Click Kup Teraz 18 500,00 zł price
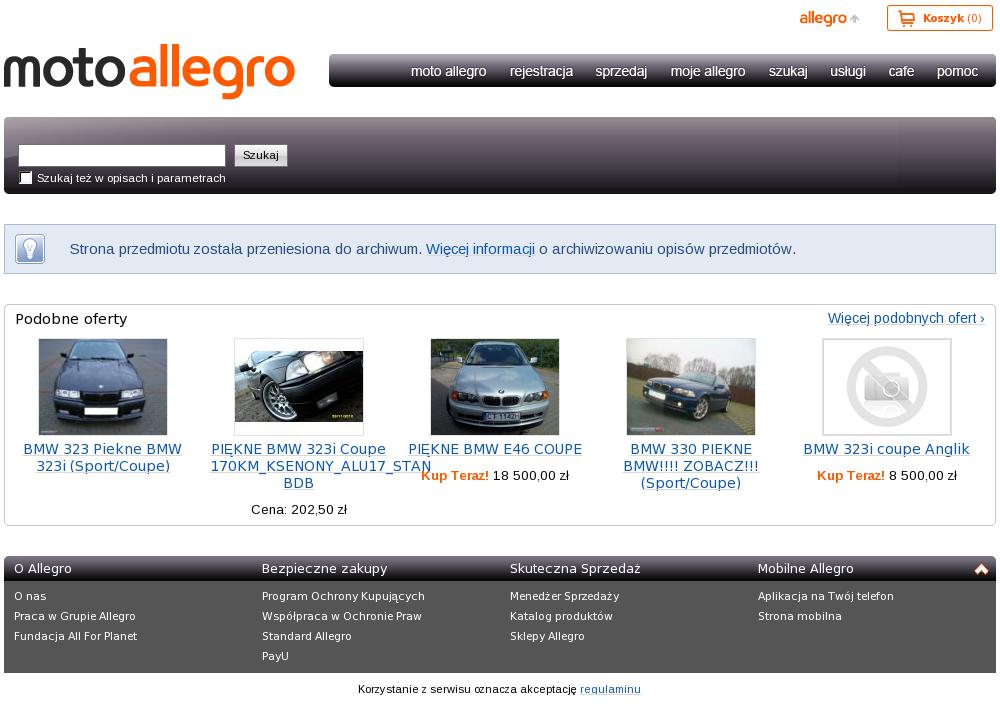 click(x=495, y=476)
